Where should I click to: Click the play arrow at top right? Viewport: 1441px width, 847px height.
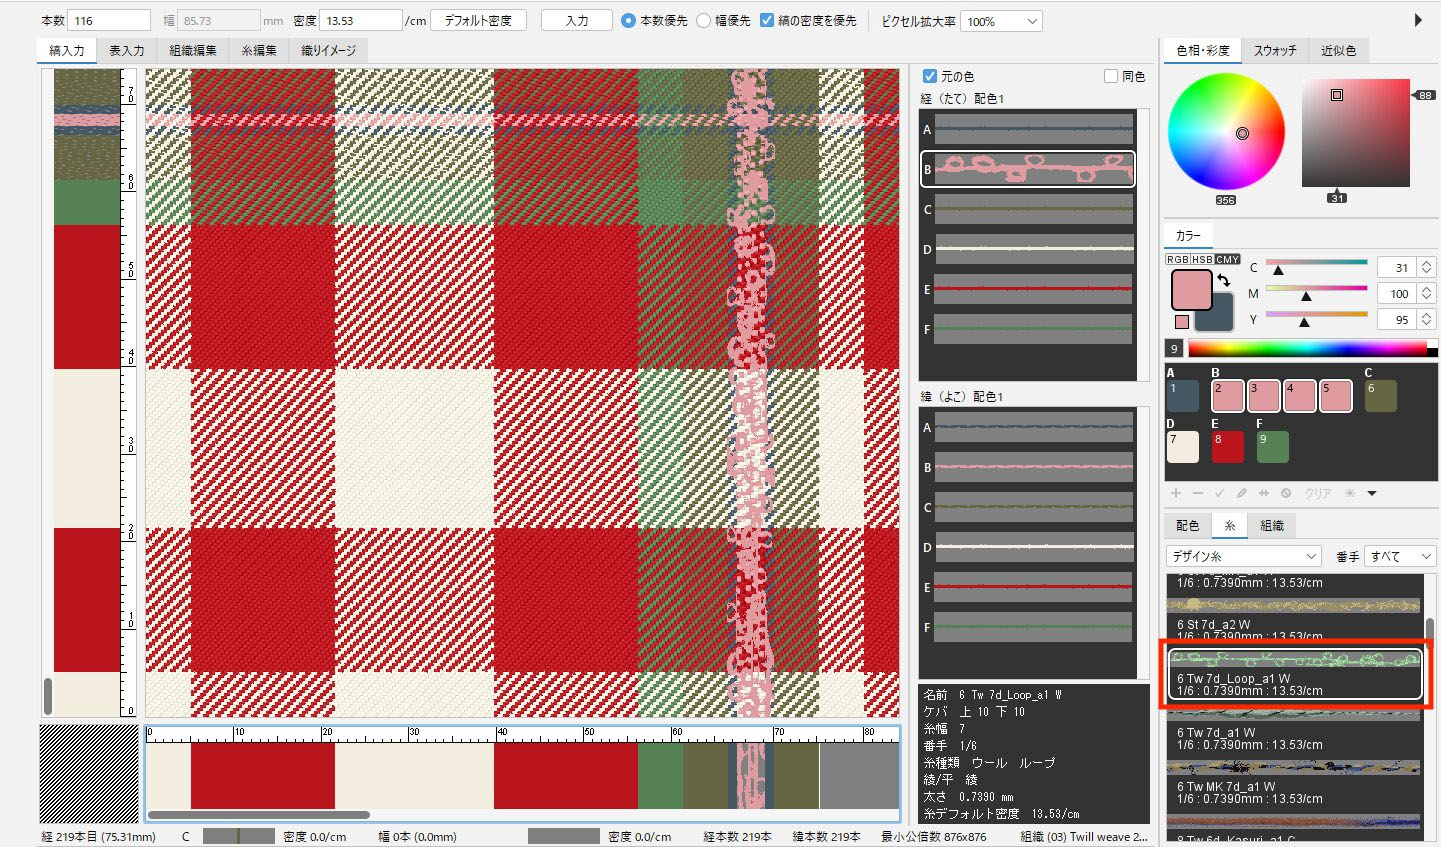tap(1418, 20)
